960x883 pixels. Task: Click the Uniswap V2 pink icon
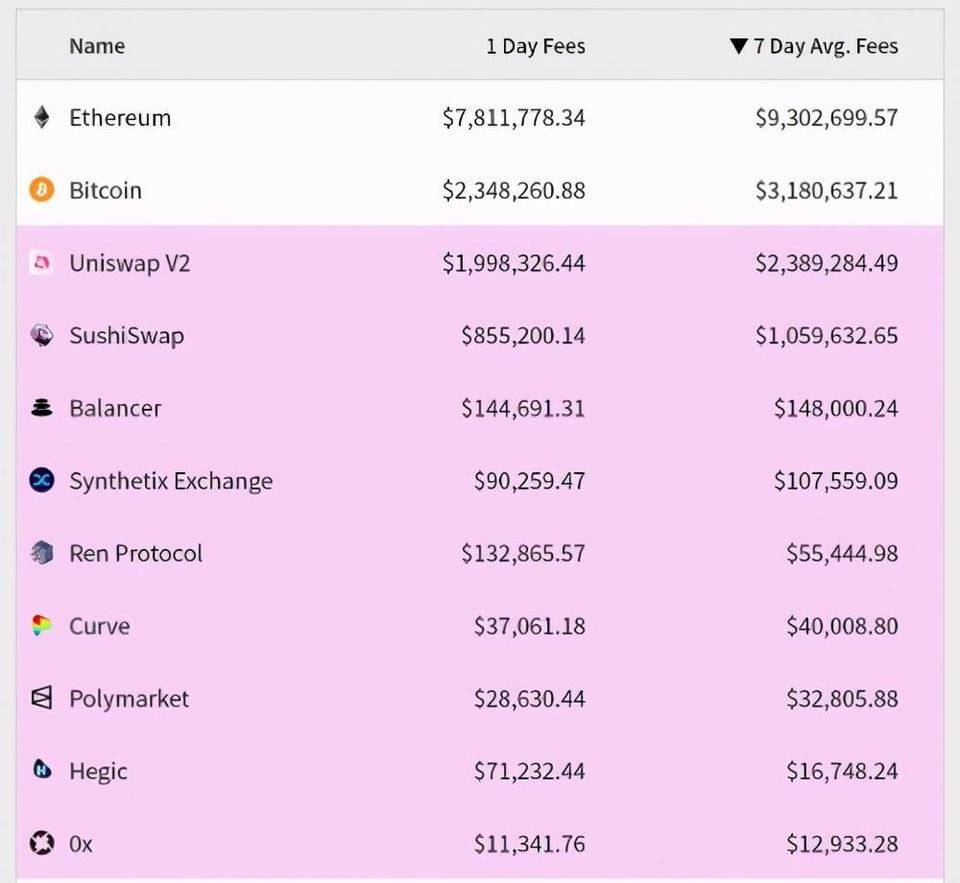pos(41,263)
